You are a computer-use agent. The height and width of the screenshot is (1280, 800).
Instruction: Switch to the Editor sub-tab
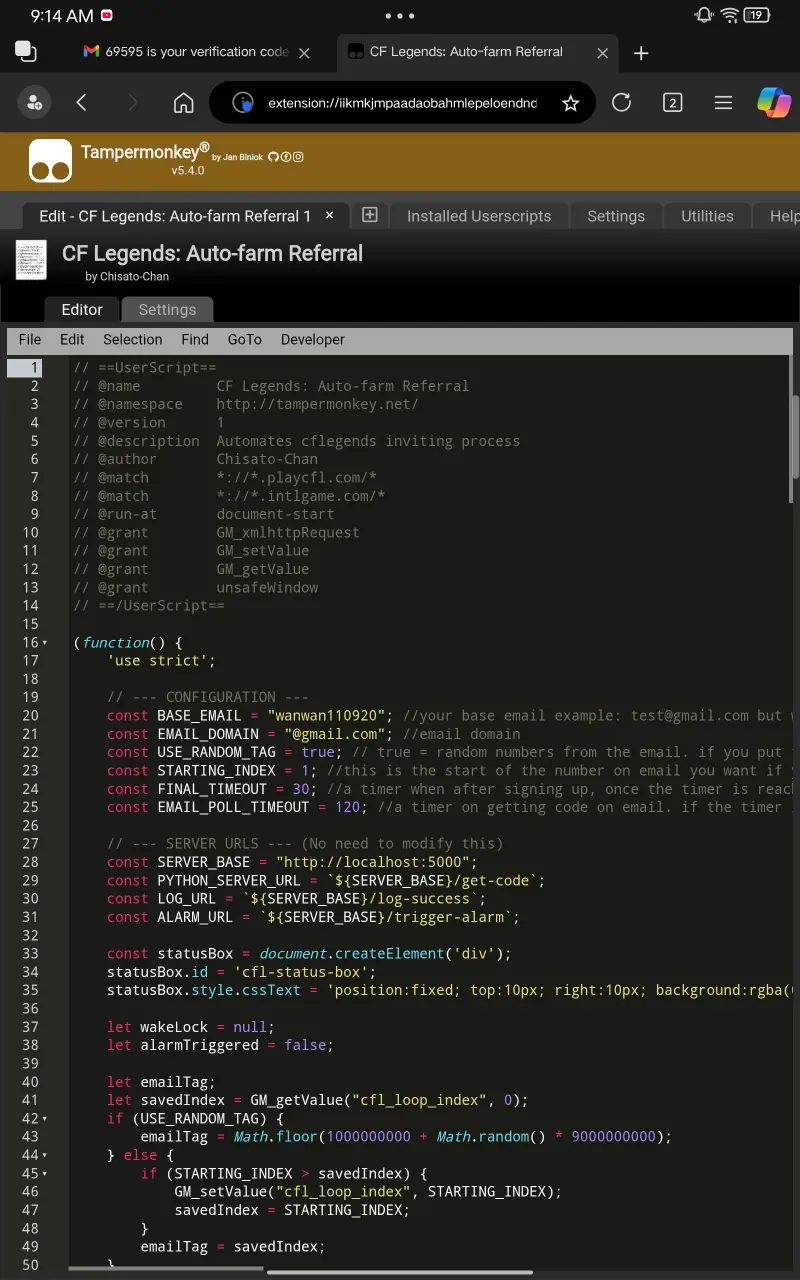[82, 310]
